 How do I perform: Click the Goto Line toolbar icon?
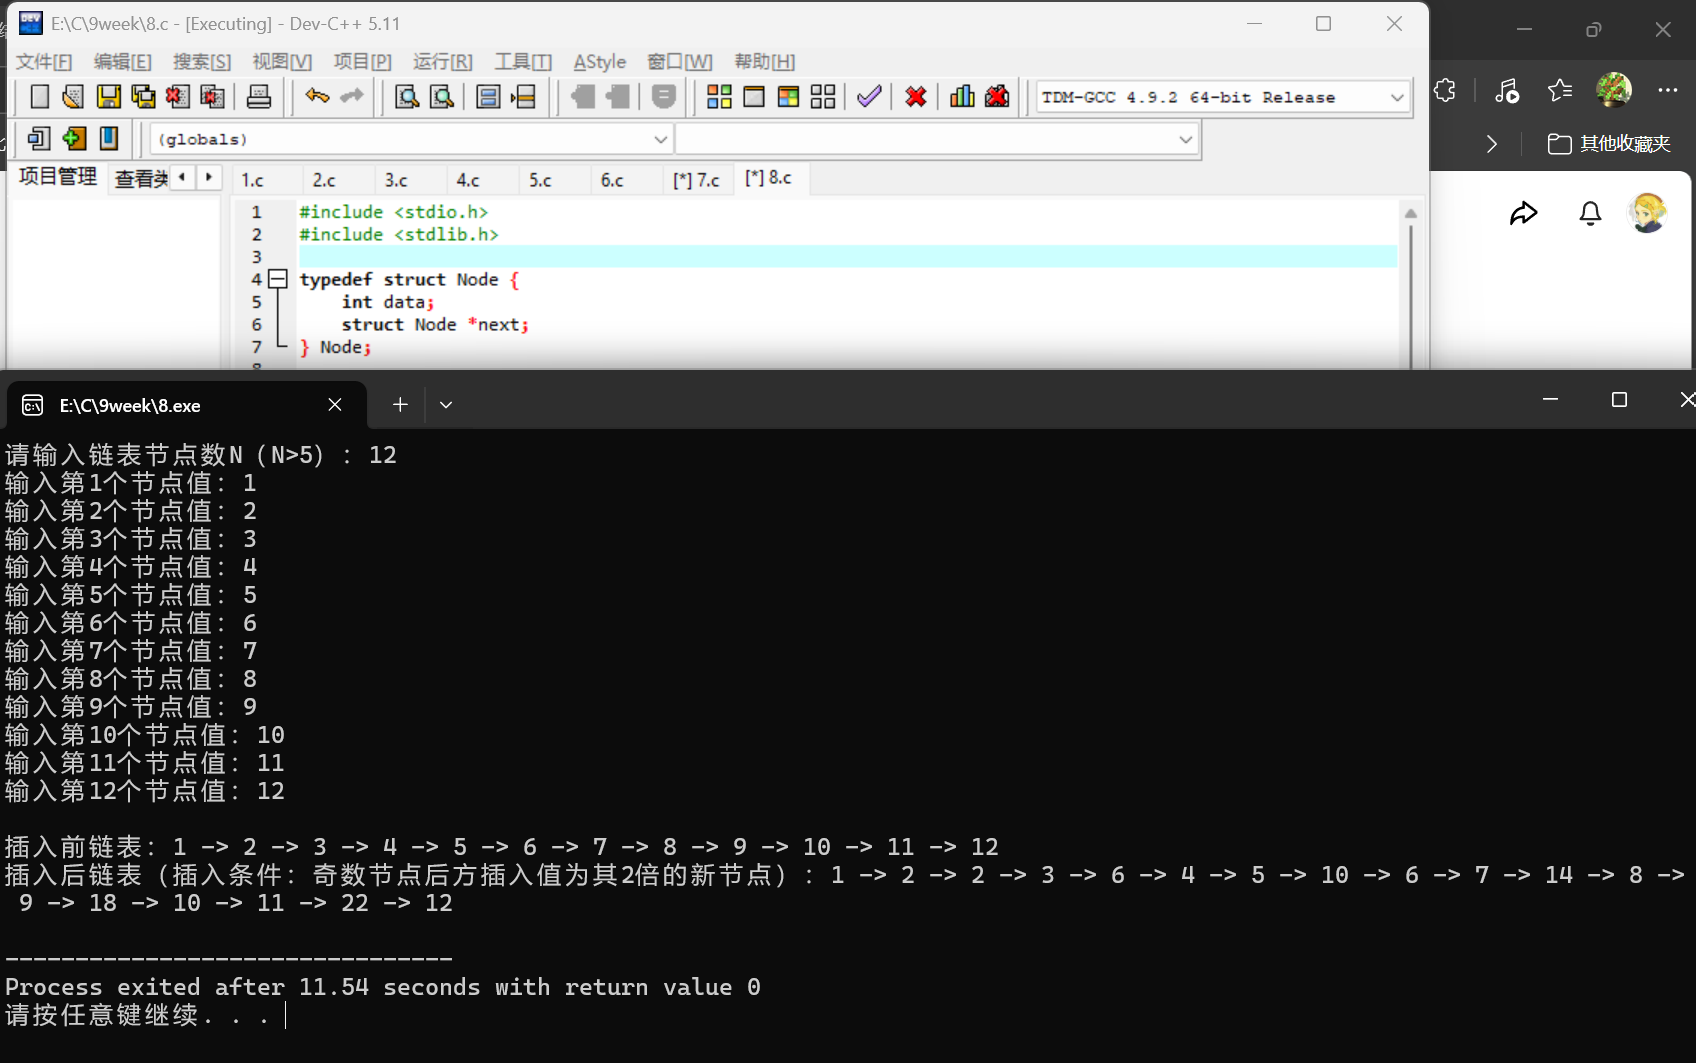click(523, 96)
